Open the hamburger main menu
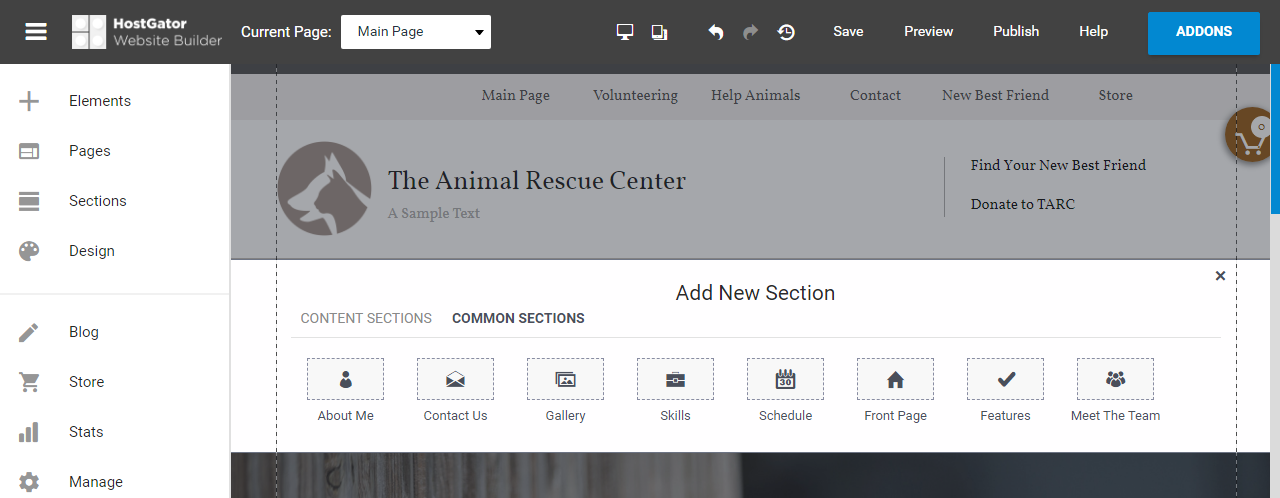 (x=36, y=32)
